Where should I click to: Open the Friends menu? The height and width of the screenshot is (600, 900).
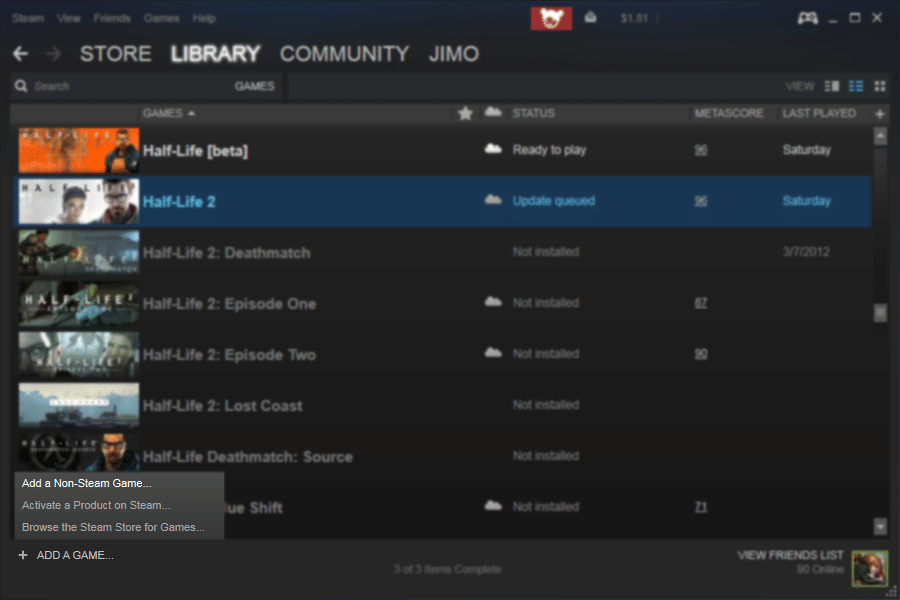pos(112,17)
